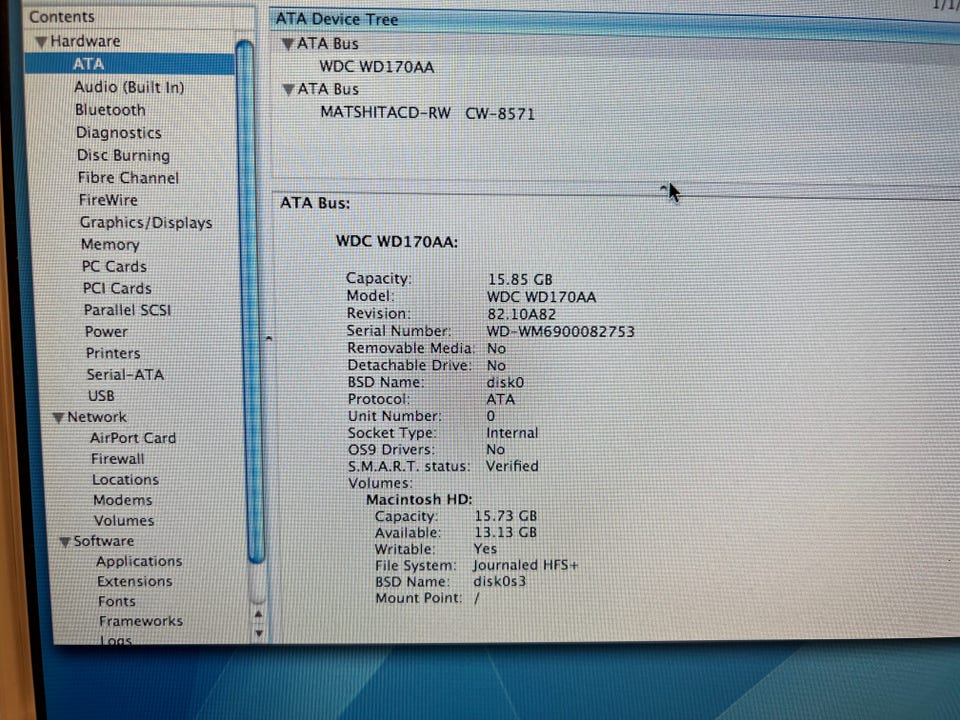
Task: Open Serial-ATA hardware entry
Action: click(x=125, y=375)
